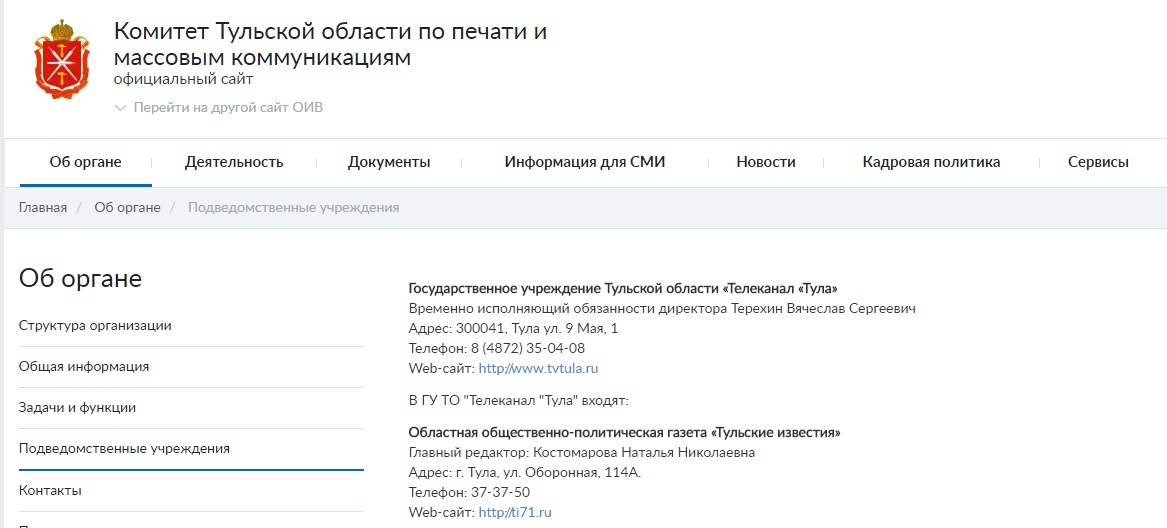The width and height of the screenshot is (1167, 528).
Task: Open the ti71.ru website link
Action: [515, 512]
